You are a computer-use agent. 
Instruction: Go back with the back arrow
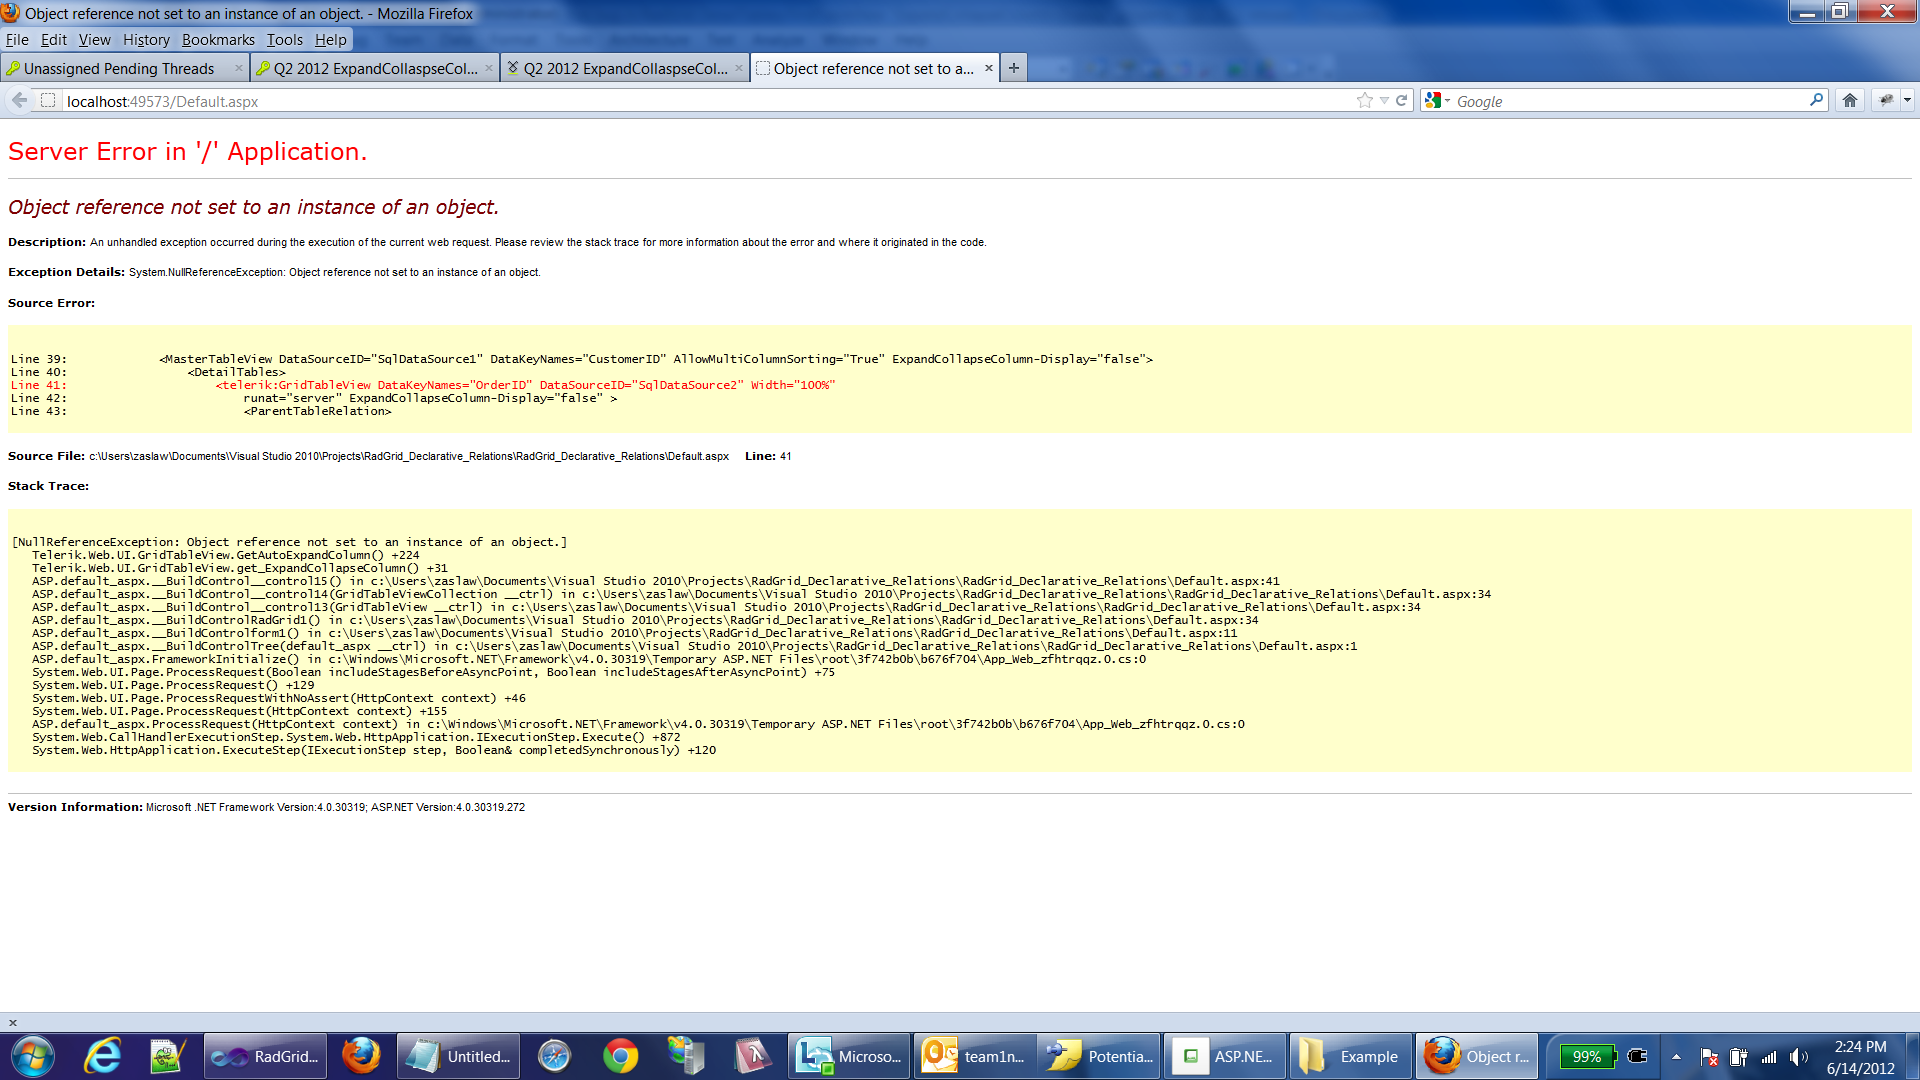(19, 100)
